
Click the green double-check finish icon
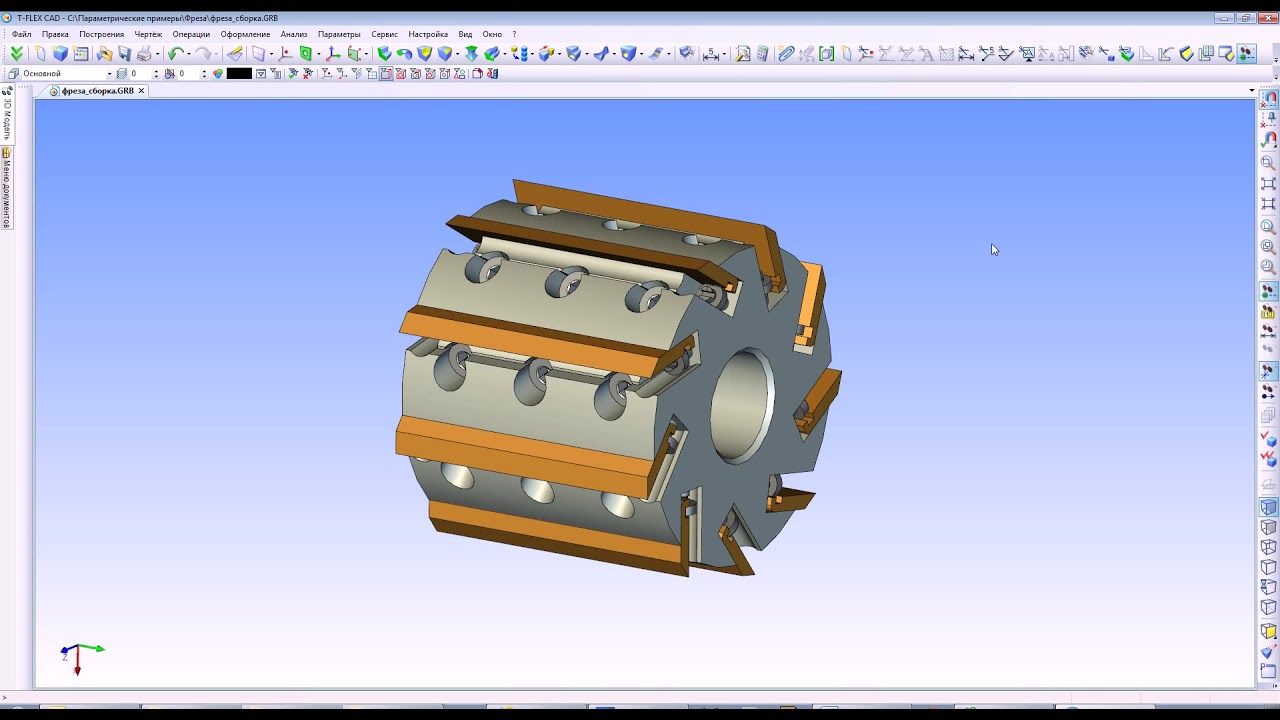(x=16, y=54)
